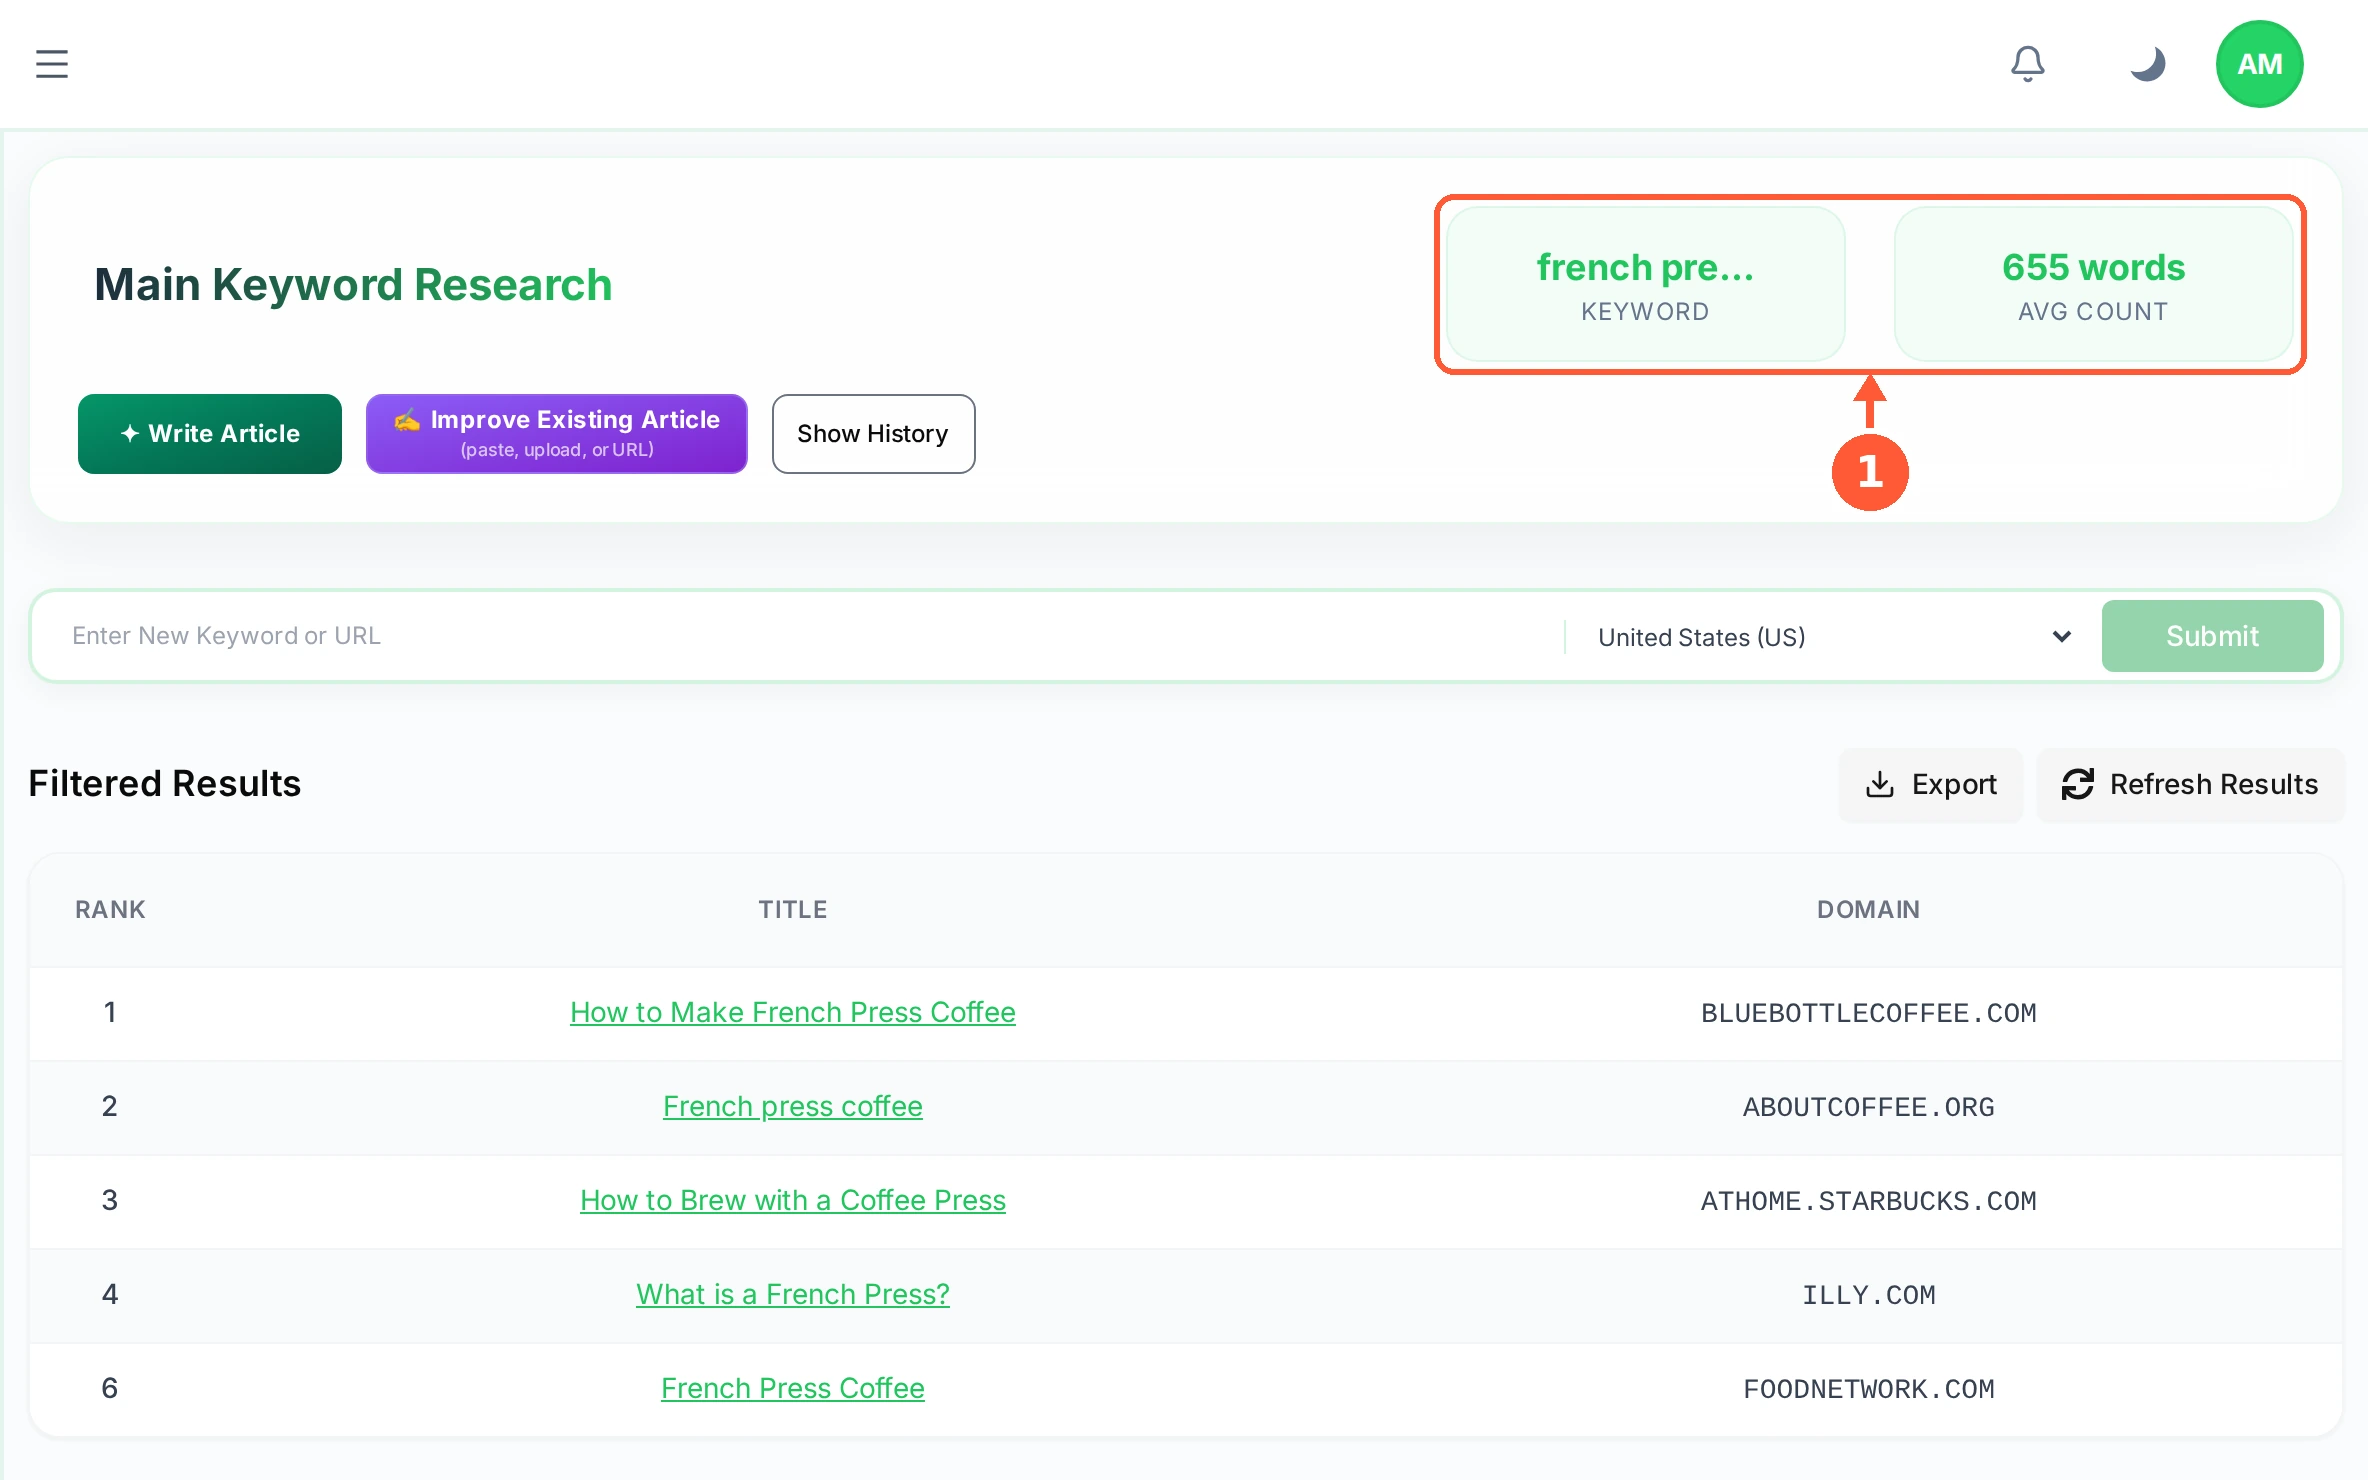Image resolution: width=2368 pixels, height=1480 pixels.
Task: Open How to Make French Press Coffee link
Action: (x=792, y=1012)
